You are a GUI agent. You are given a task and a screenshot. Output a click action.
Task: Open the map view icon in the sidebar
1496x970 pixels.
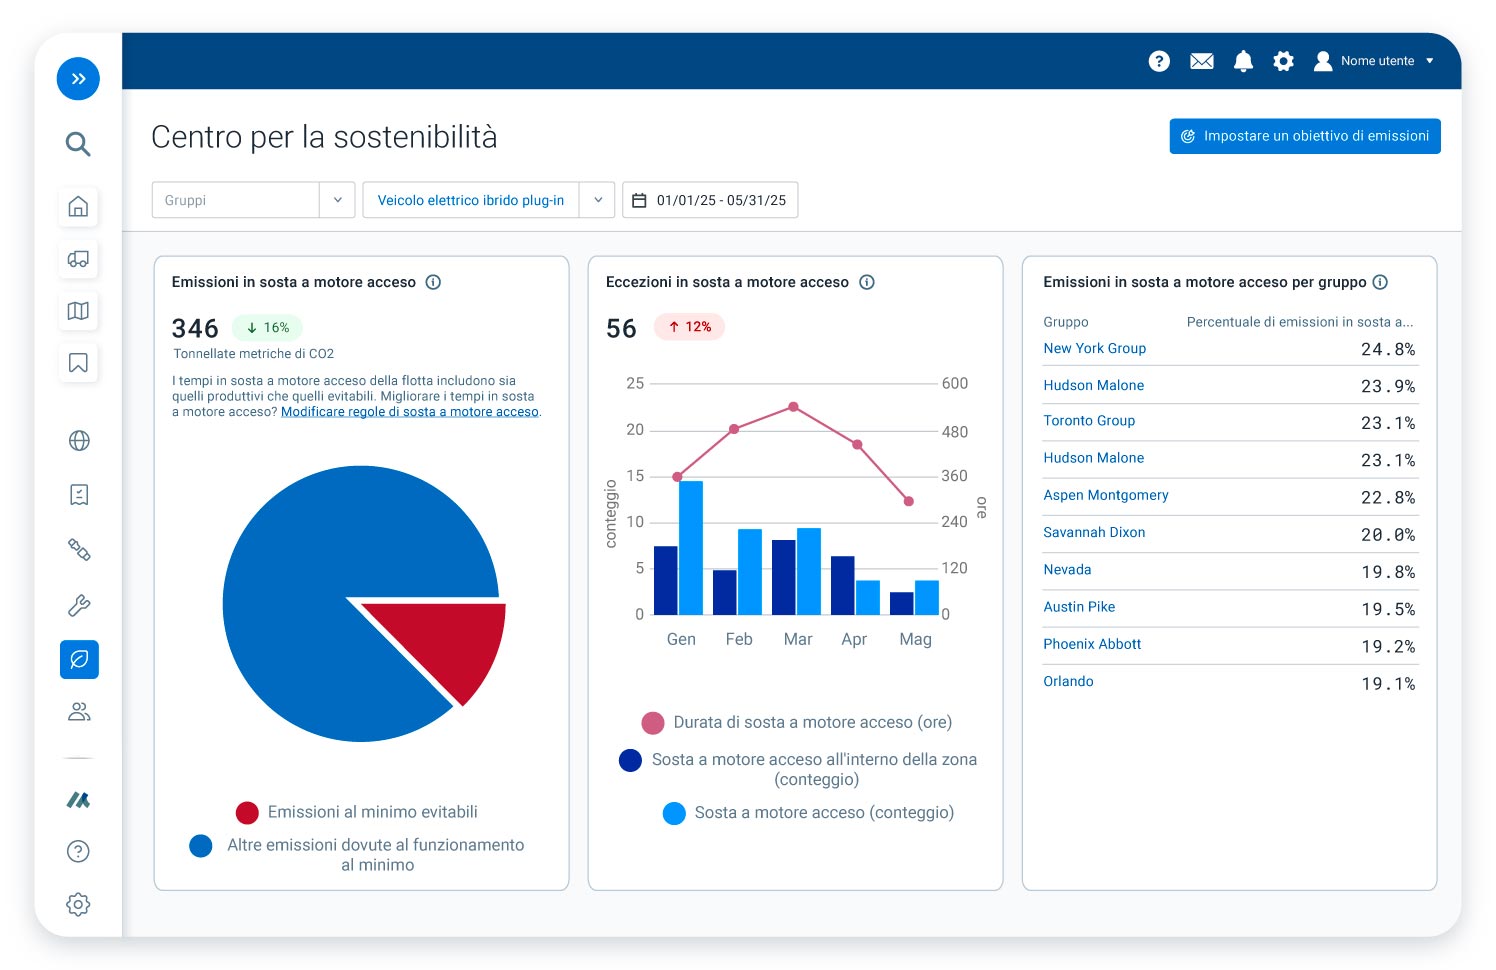click(78, 311)
